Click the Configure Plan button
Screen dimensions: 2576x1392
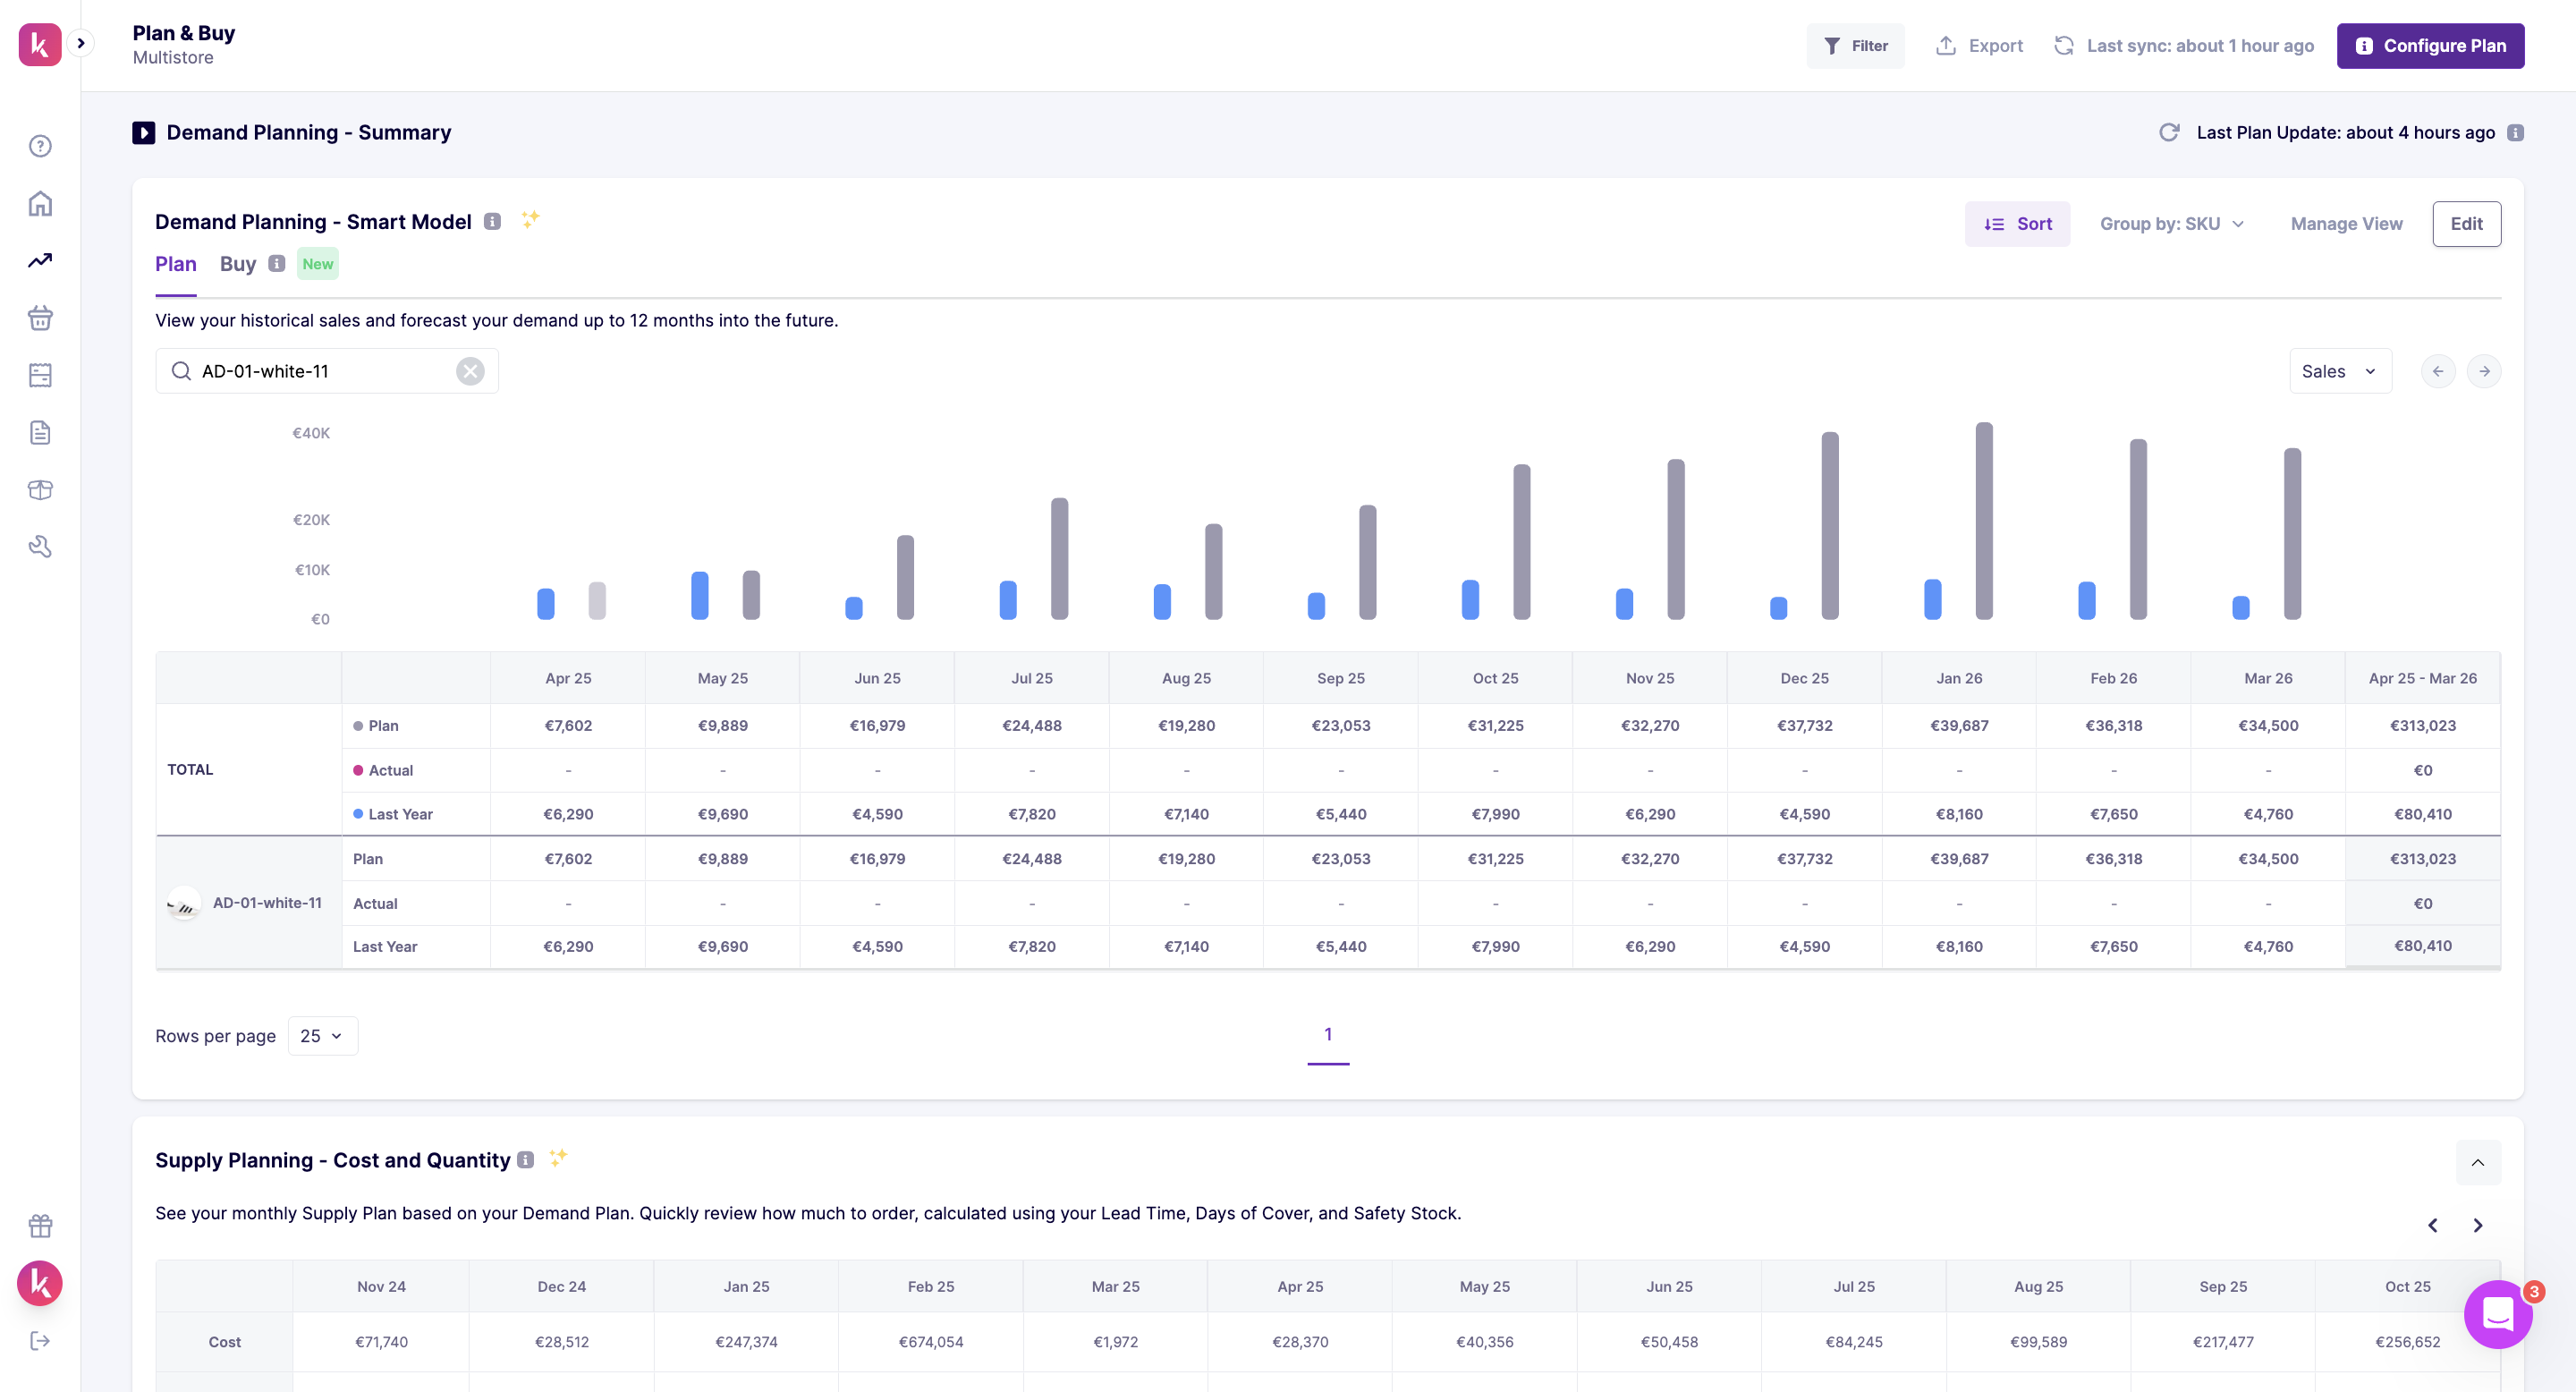pos(2429,46)
